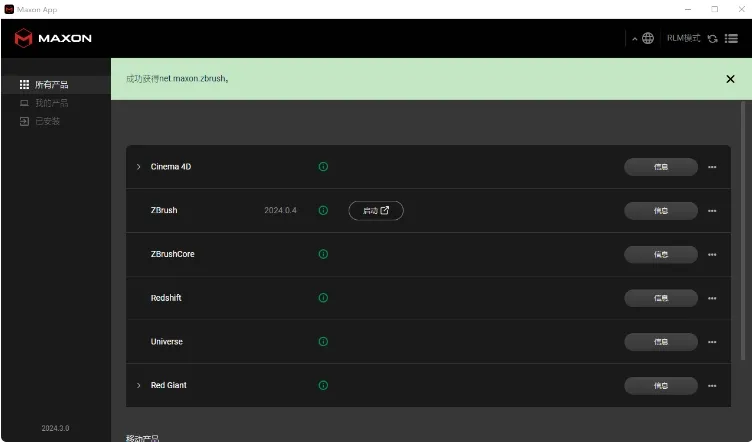Image resolution: width=752 pixels, height=442 pixels.
Task: Launch ZBrush with the 启动 button
Action: (376, 211)
